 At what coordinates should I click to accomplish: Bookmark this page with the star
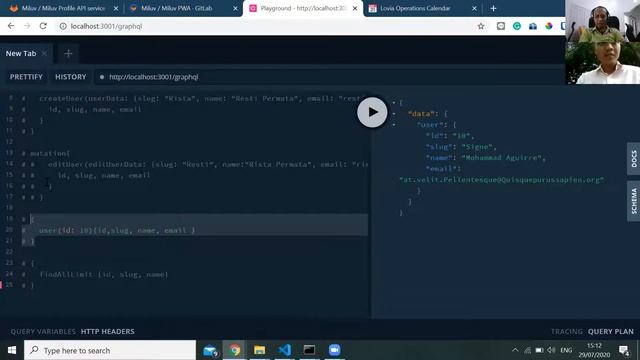481,26
